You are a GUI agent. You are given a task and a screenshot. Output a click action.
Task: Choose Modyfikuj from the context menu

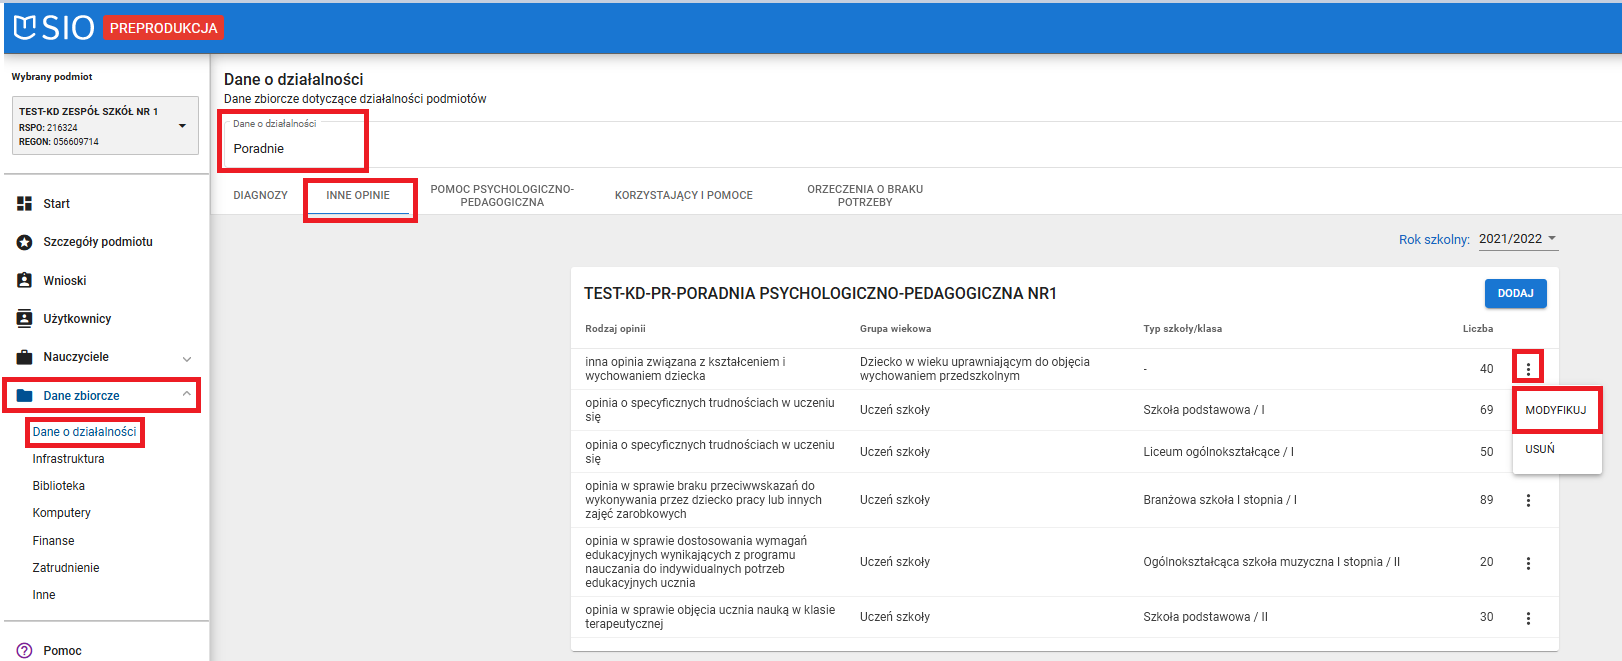tap(1556, 410)
